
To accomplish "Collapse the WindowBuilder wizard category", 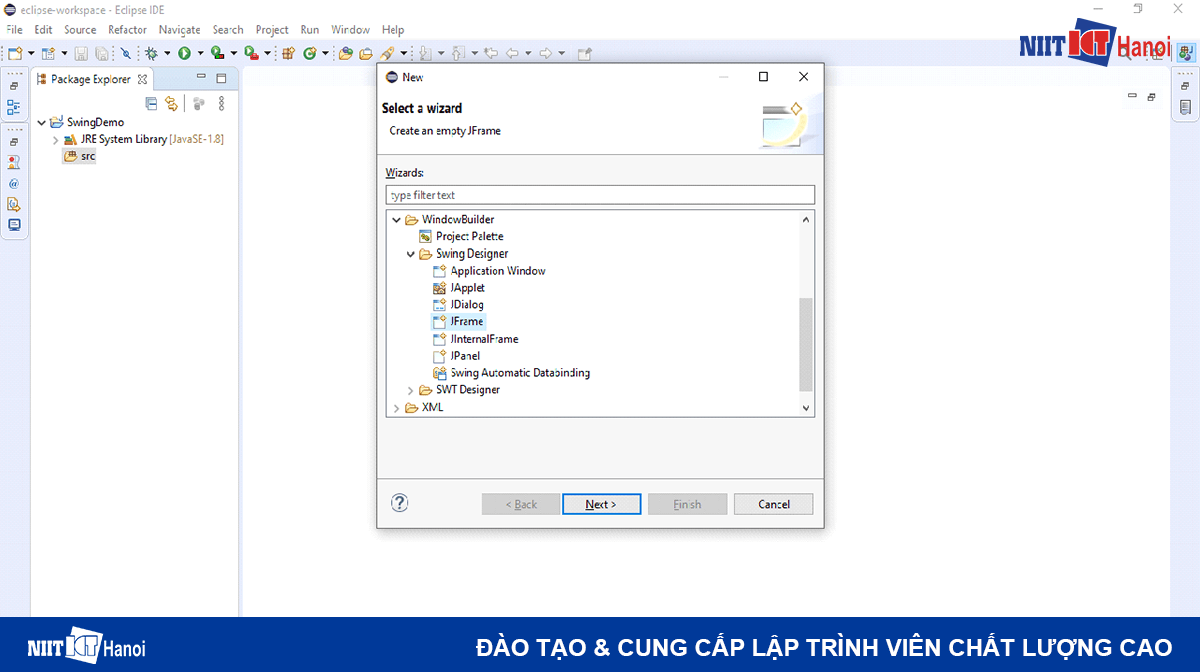I will coord(396,219).
